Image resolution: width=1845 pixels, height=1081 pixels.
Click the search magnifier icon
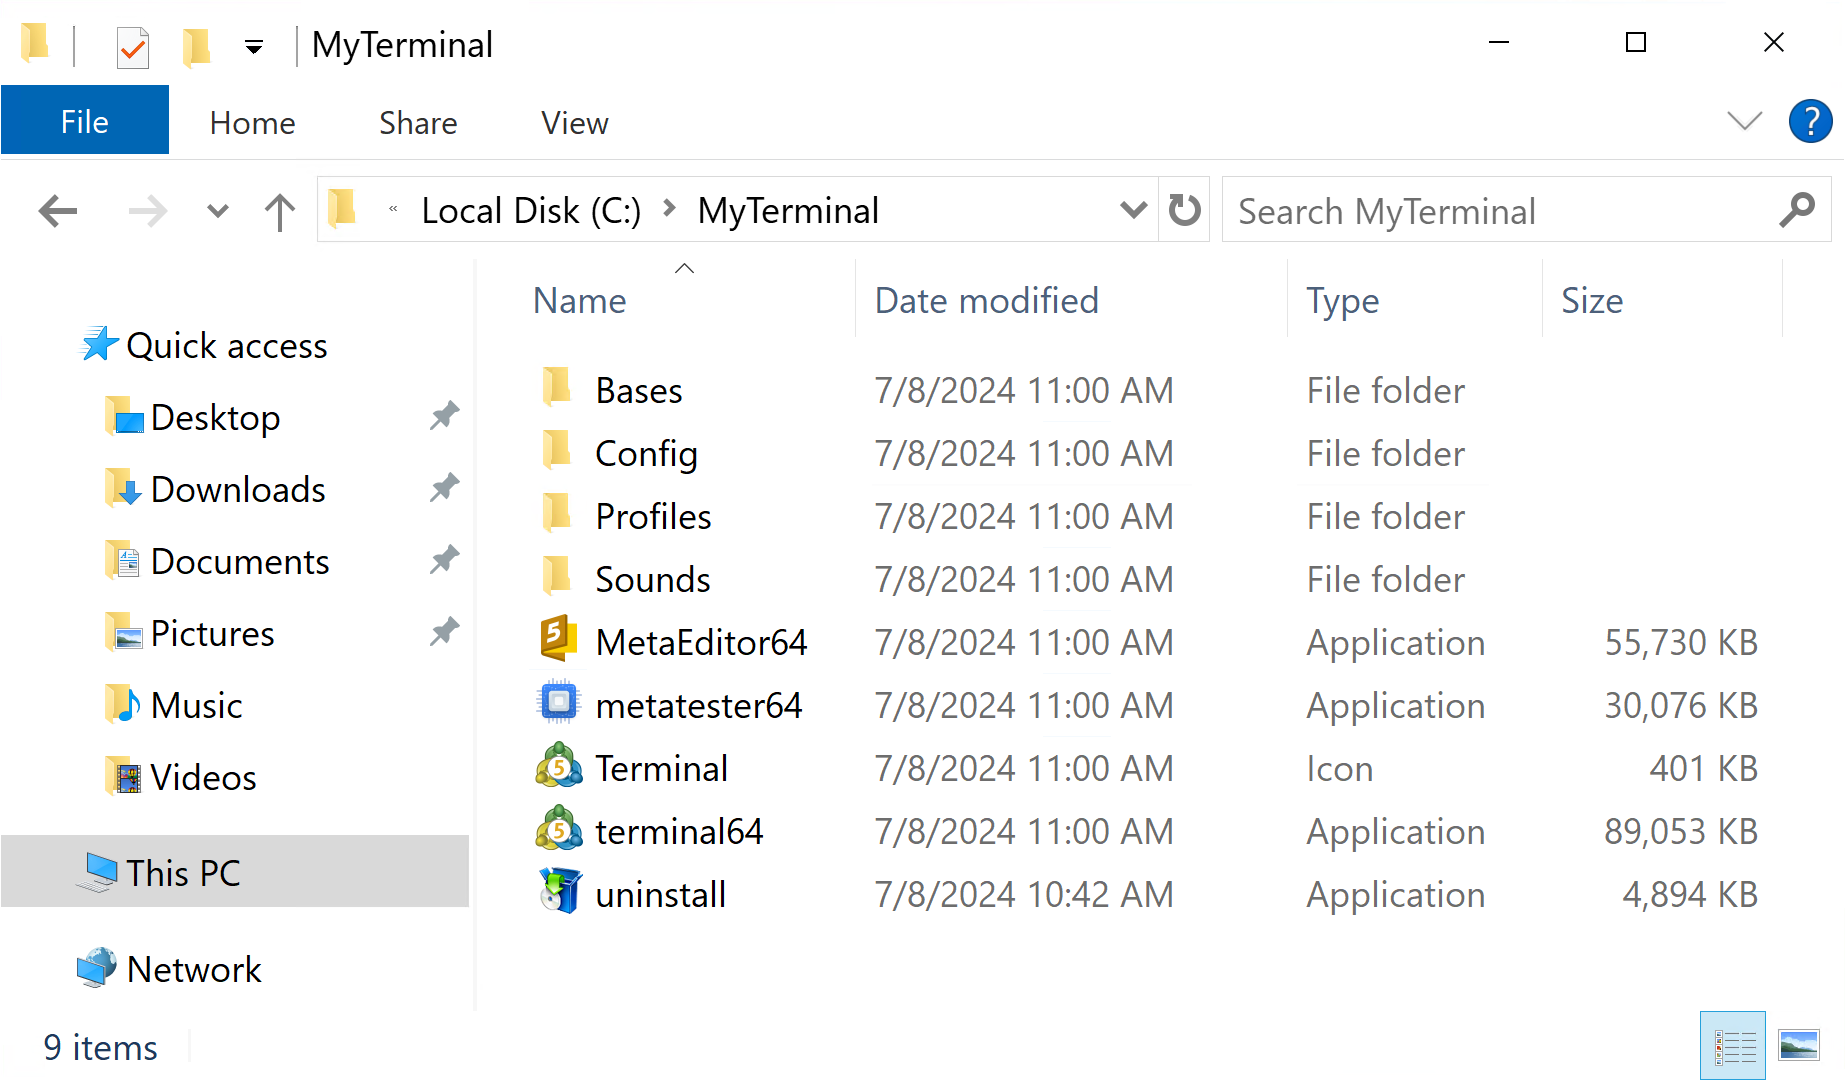tap(1797, 210)
